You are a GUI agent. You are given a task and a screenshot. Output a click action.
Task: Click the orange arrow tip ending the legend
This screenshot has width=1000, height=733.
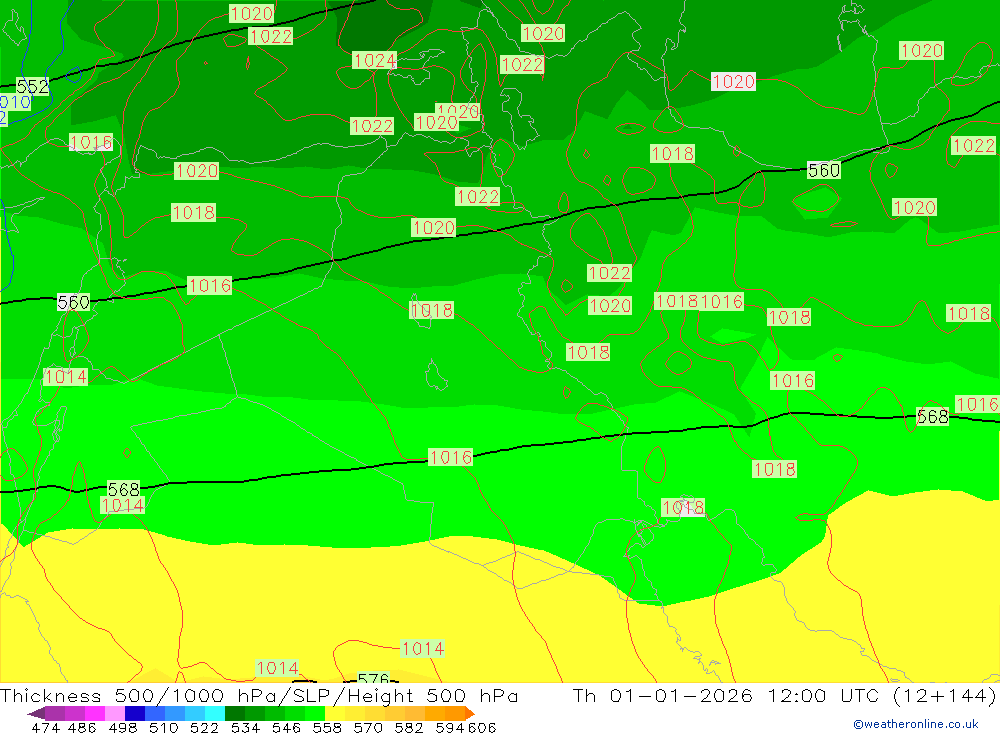(x=470, y=713)
